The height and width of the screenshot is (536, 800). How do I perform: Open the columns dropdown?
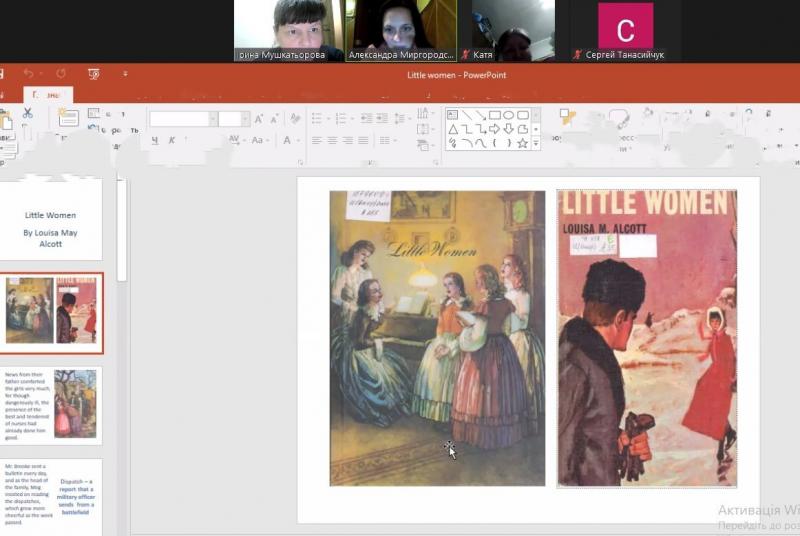387,141
